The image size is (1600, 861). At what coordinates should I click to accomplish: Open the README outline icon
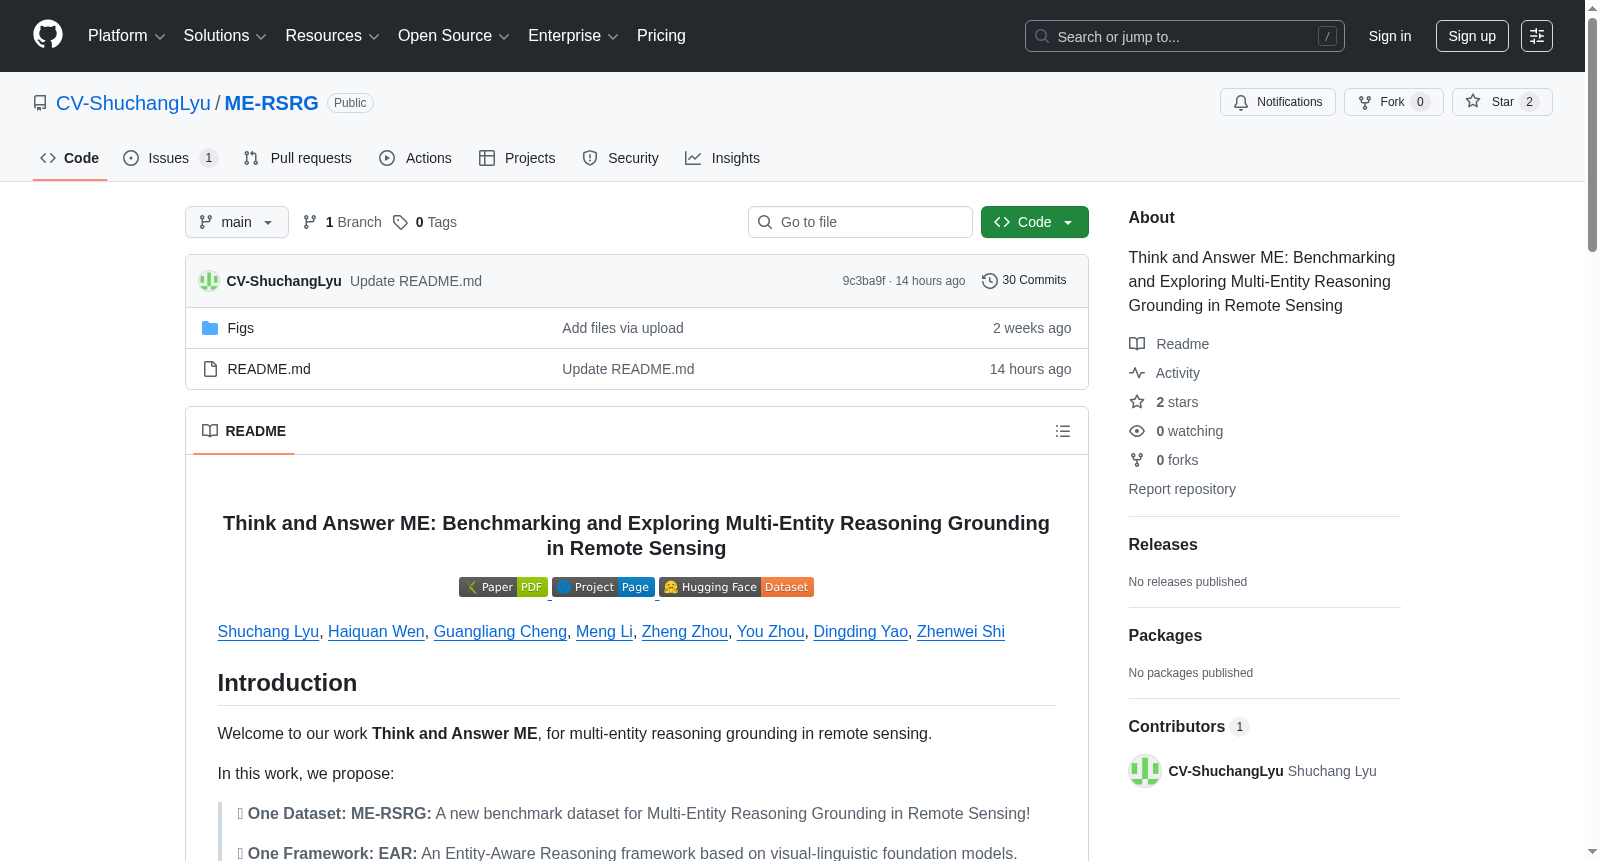pyautogui.click(x=1063, y=431)
